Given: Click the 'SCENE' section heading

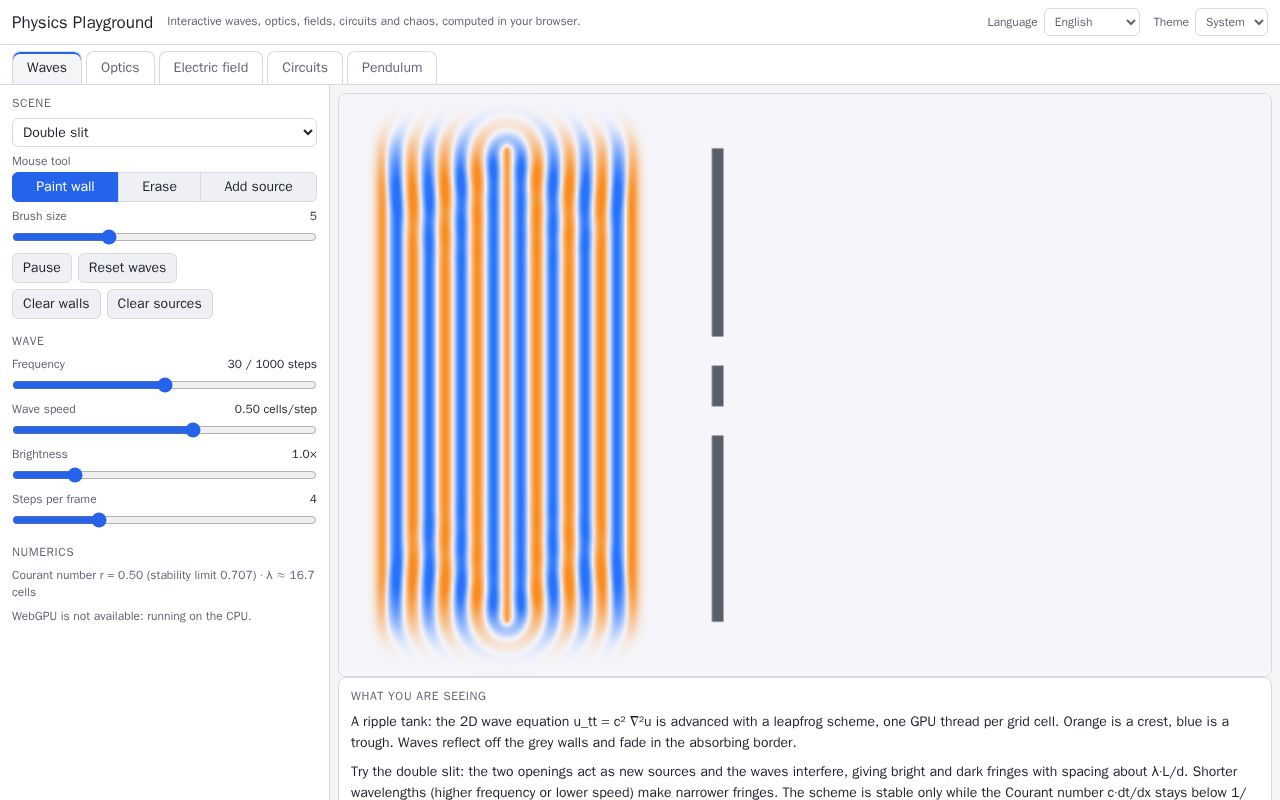Looking at the screenshot, I should coord(31,103).
